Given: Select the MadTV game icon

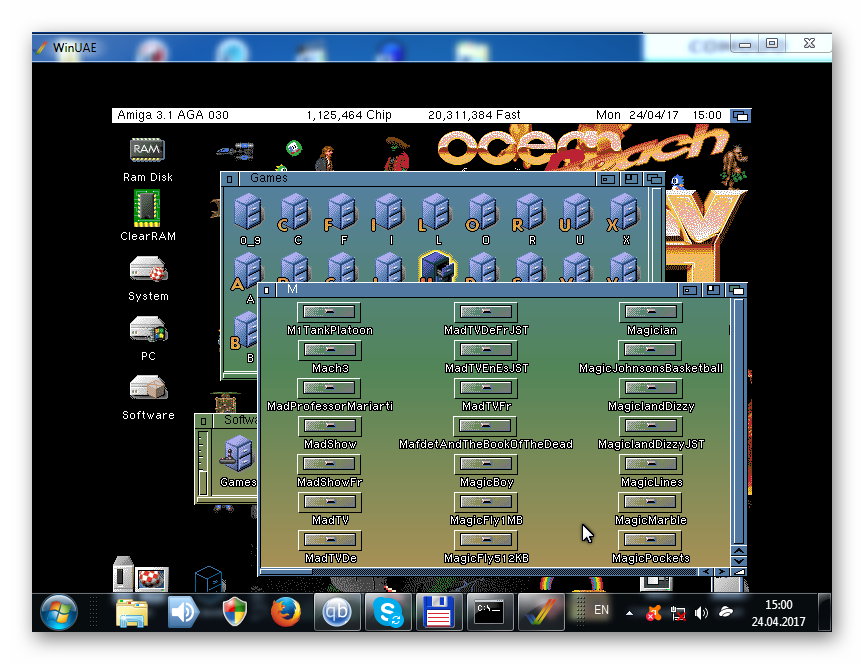Looking at the screenshot, I should click(330, 502).
